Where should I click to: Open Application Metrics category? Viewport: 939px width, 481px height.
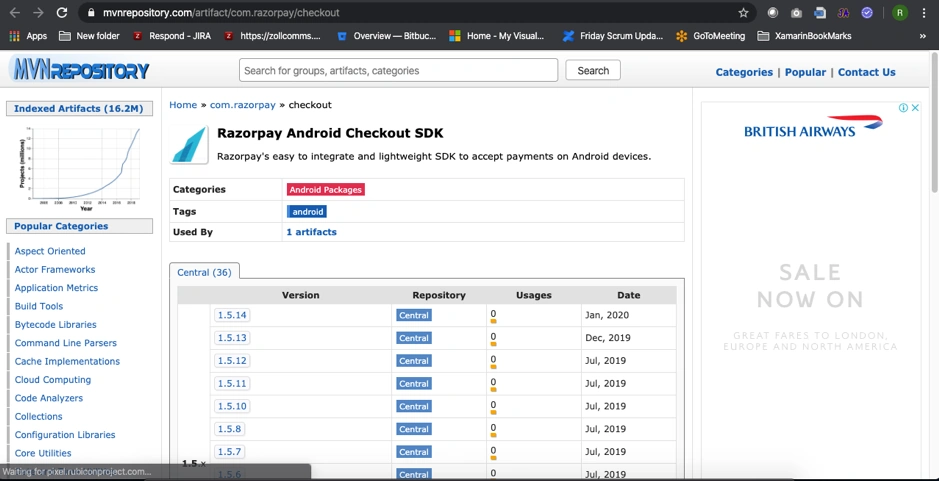click(x=56, y=288)
